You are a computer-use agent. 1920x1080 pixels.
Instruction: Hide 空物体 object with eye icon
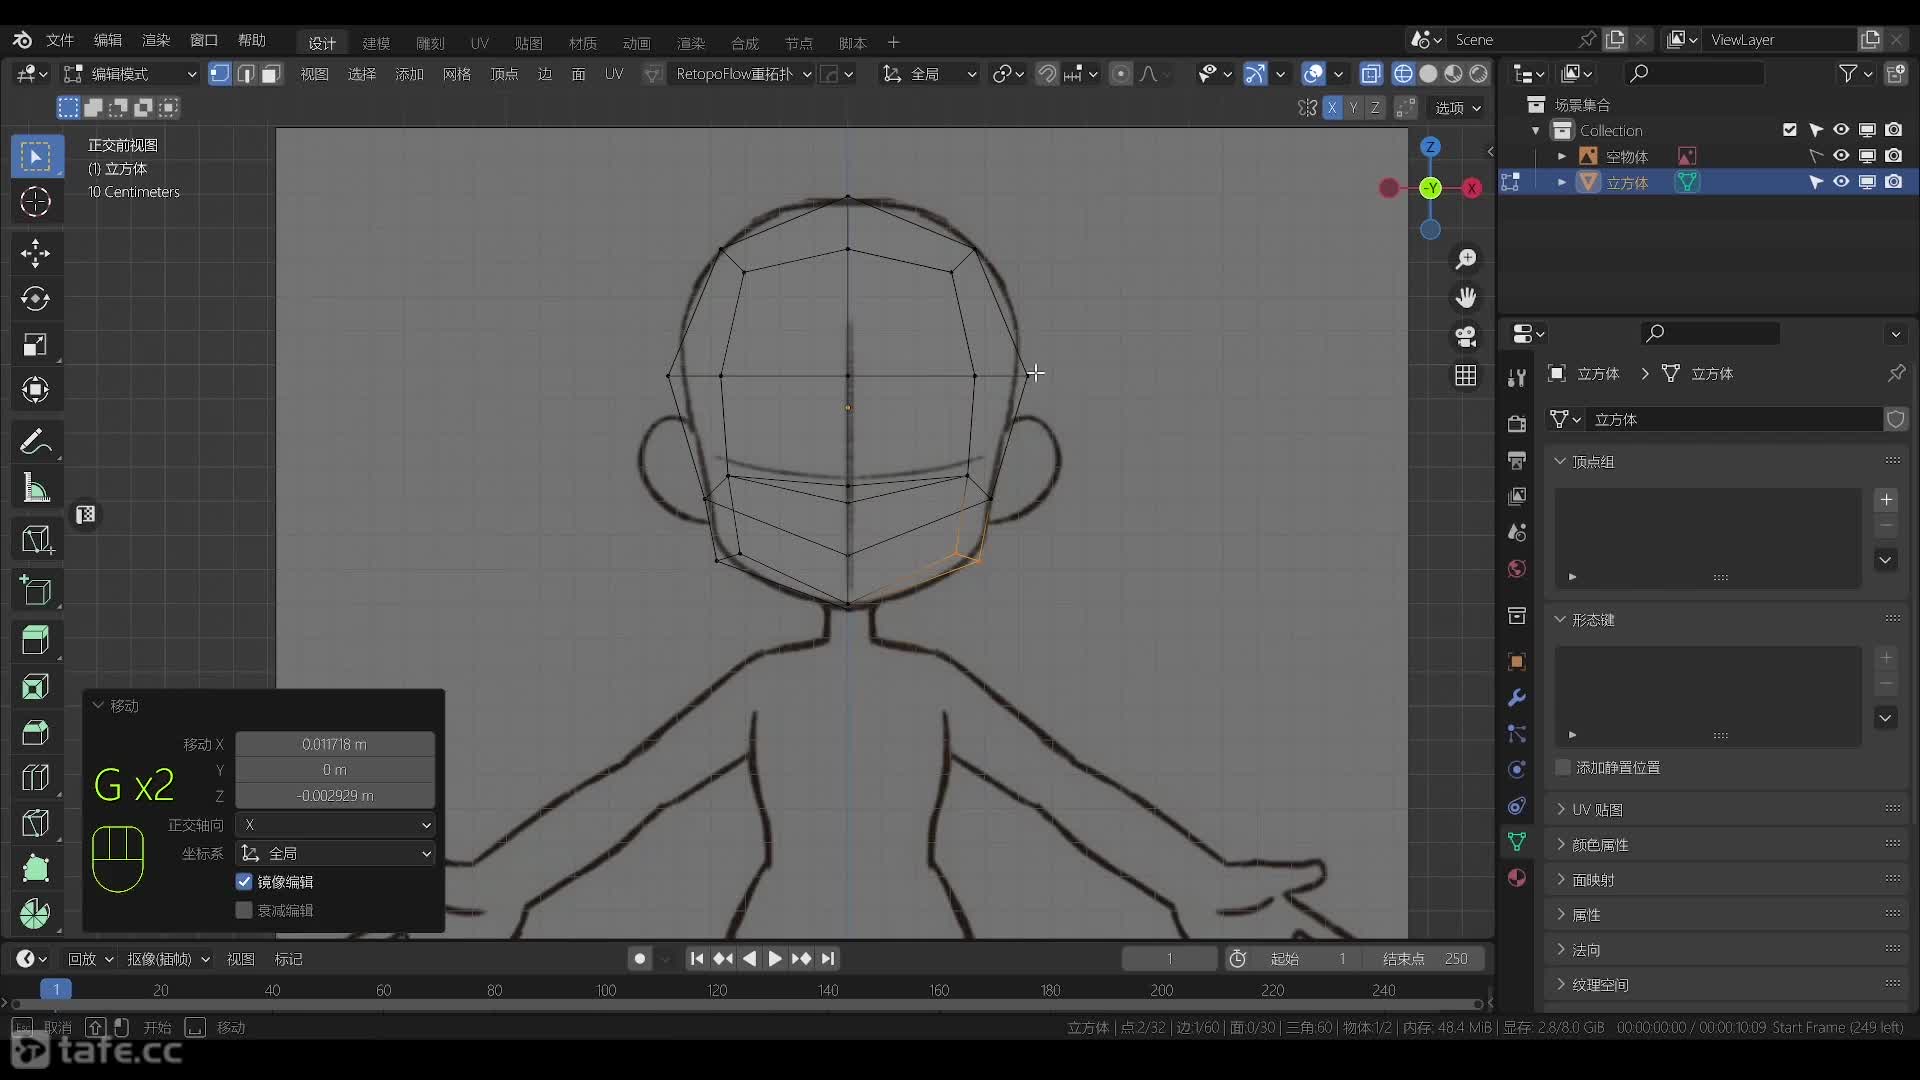point(1841,156)
